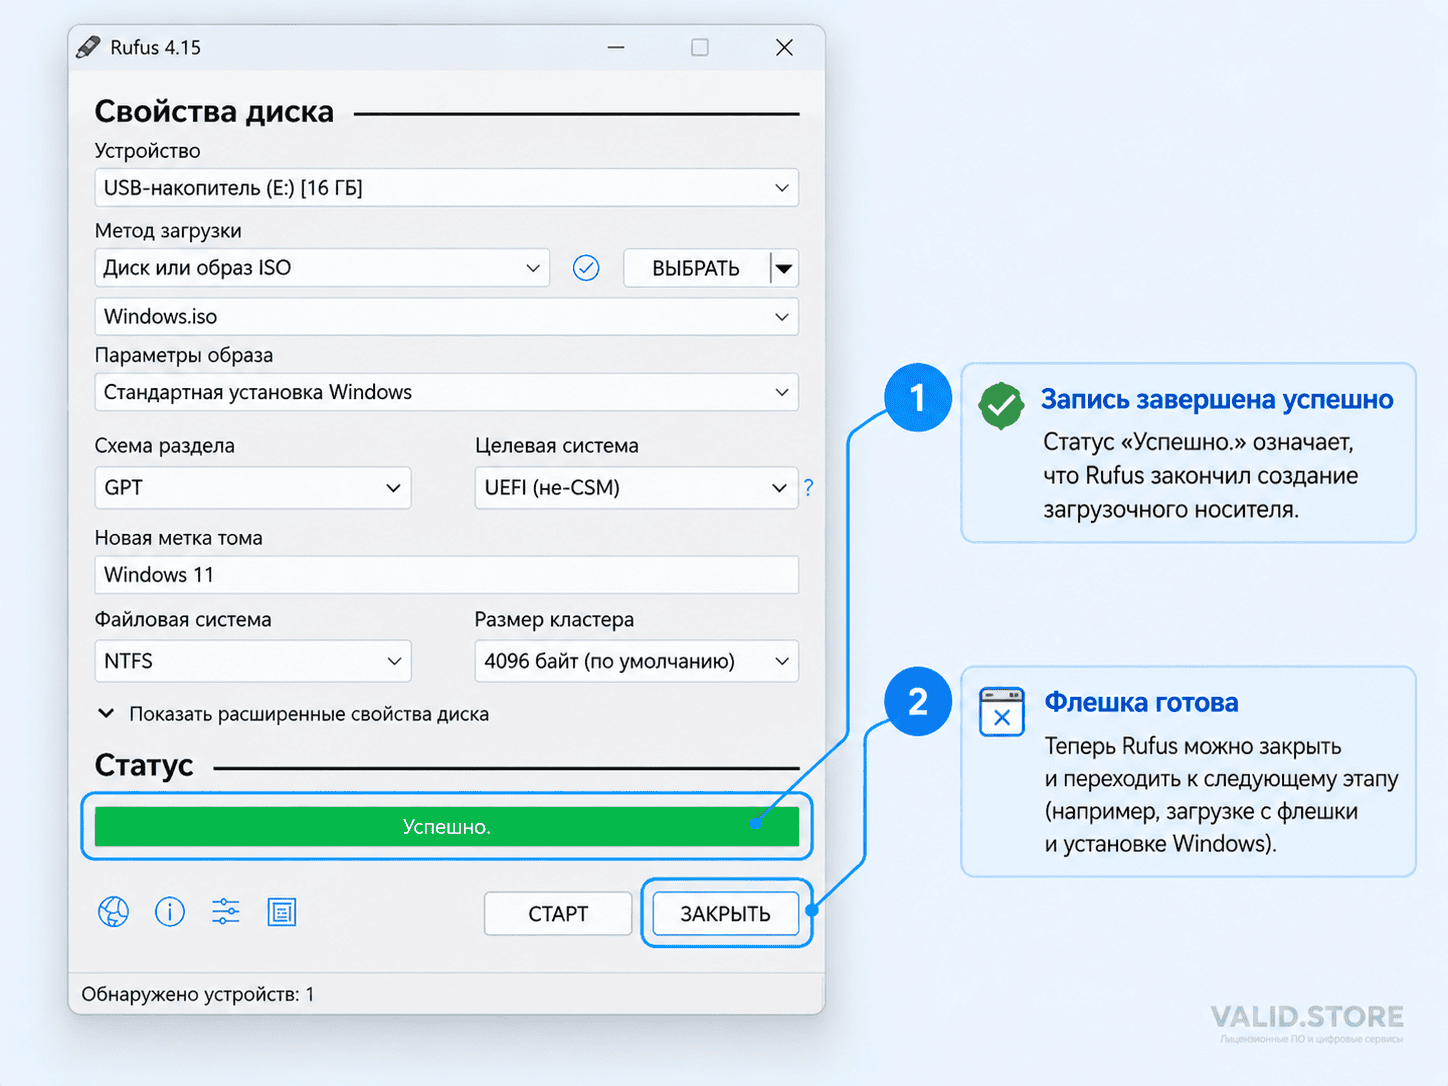The height and width of the screenshot is (1086, 1448).
Task: Click the Файловая система label
Action: (x=183, y=620)
